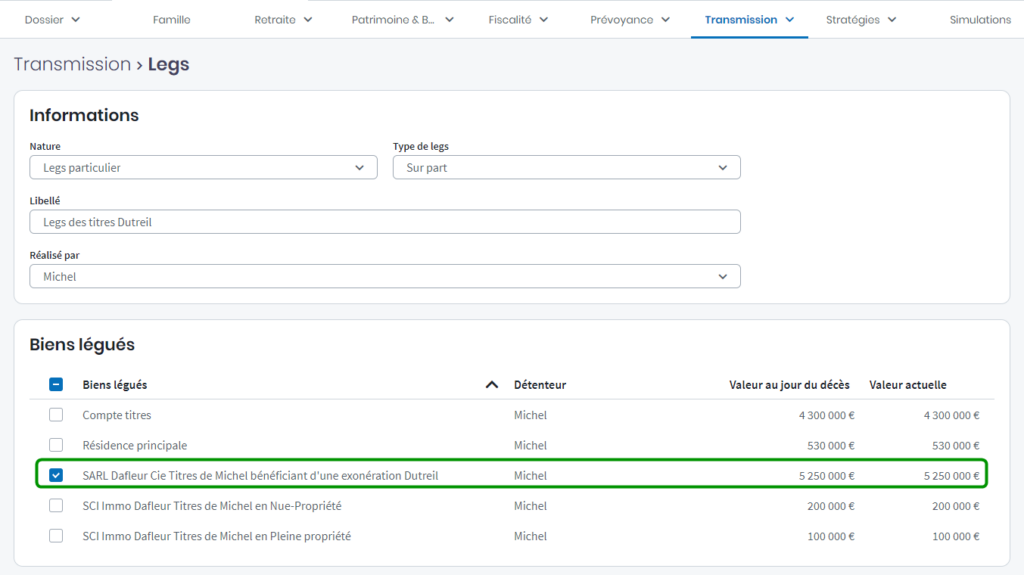Click the Libellé text field
This screenshot has width=1024, height=575.
385,222
